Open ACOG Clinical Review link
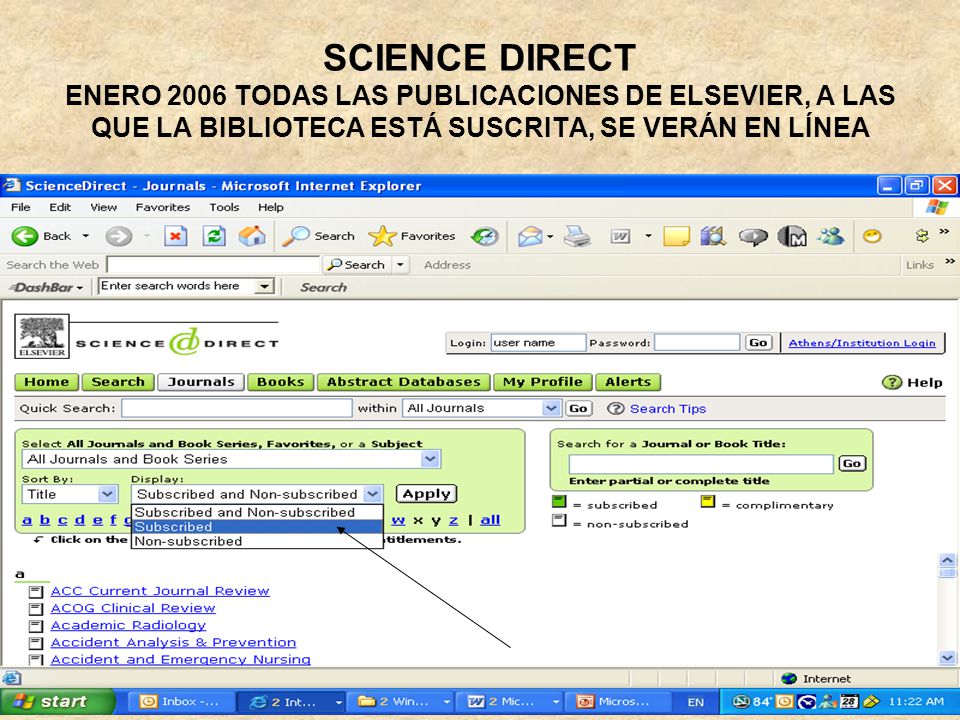 (133, 608)
